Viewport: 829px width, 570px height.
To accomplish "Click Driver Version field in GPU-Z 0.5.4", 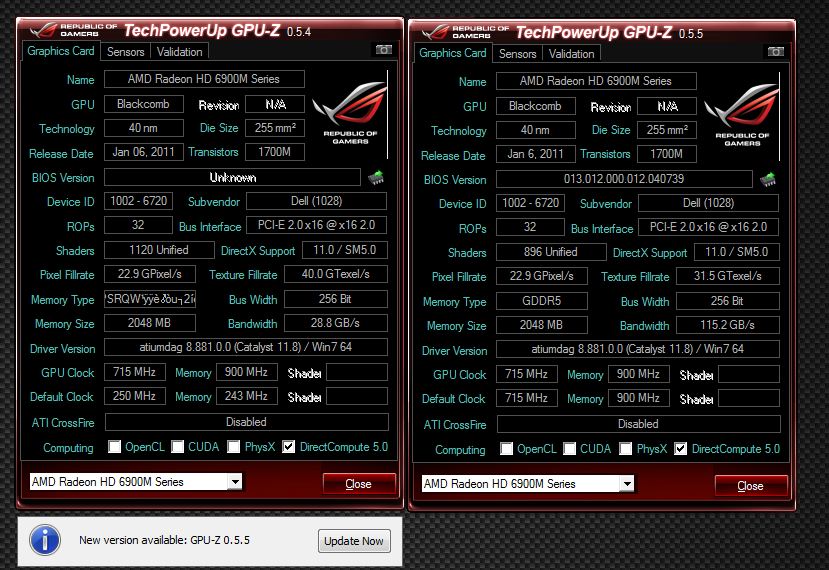I will pyautogui.click(x=246, y=347).
